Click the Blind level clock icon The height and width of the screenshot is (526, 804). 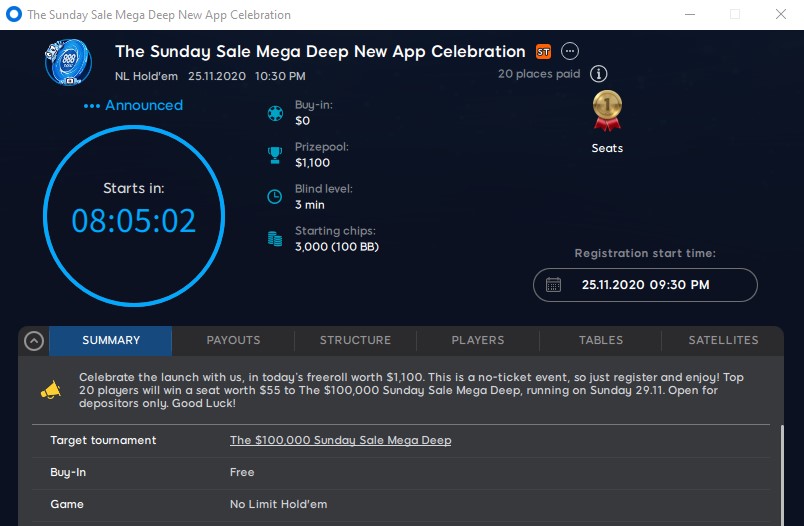click(x=274, y=197)
